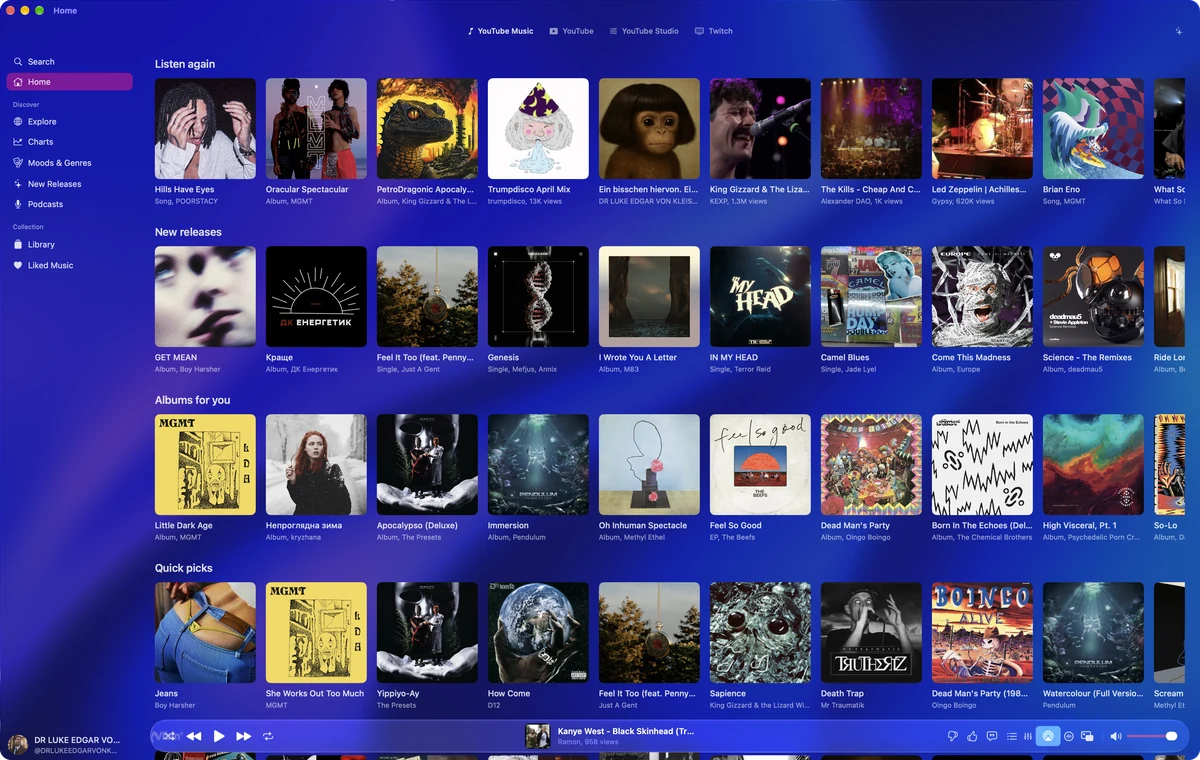Open the Quick picks heading

pyautogui.click(x=184, y=568)
